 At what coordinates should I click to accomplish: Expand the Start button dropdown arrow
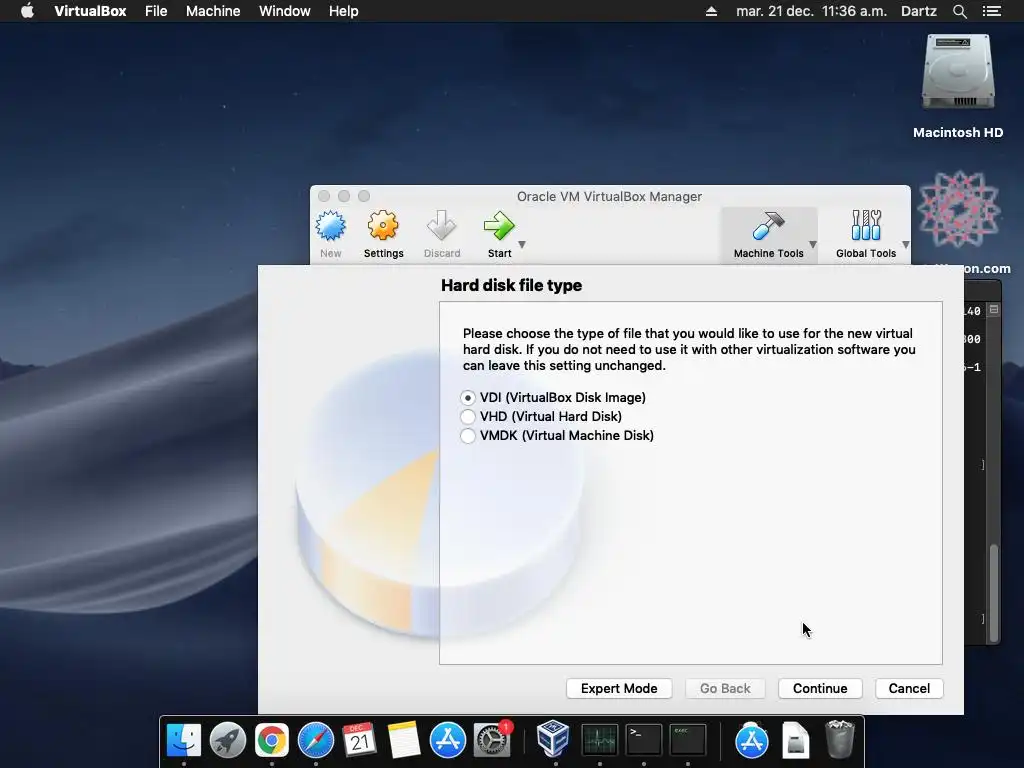pos(522,245)
